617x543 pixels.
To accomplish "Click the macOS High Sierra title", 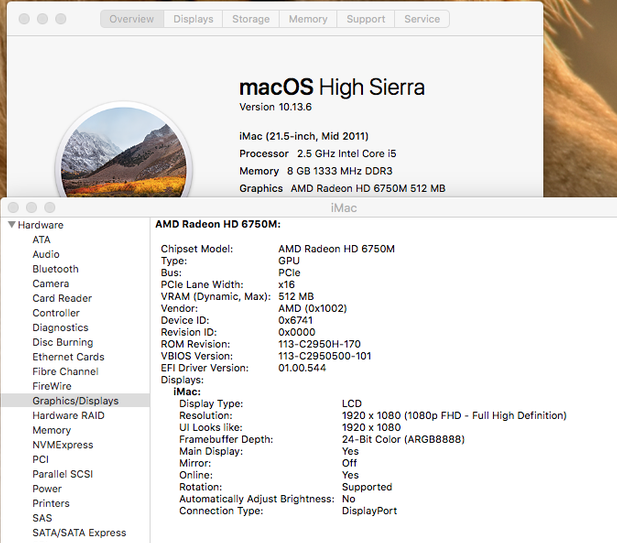I will pos(332,87).
